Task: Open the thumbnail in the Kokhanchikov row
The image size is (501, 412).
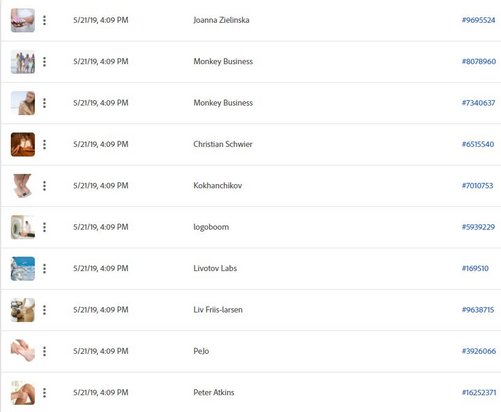Action: click(x=23, y=186)
